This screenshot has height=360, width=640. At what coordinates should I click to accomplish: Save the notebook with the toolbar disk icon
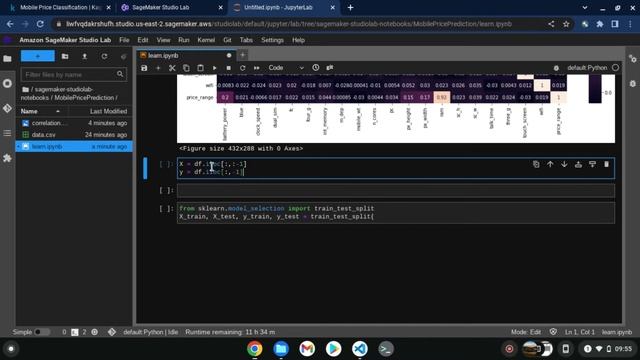pyautogui.click(x=144, y=68)
